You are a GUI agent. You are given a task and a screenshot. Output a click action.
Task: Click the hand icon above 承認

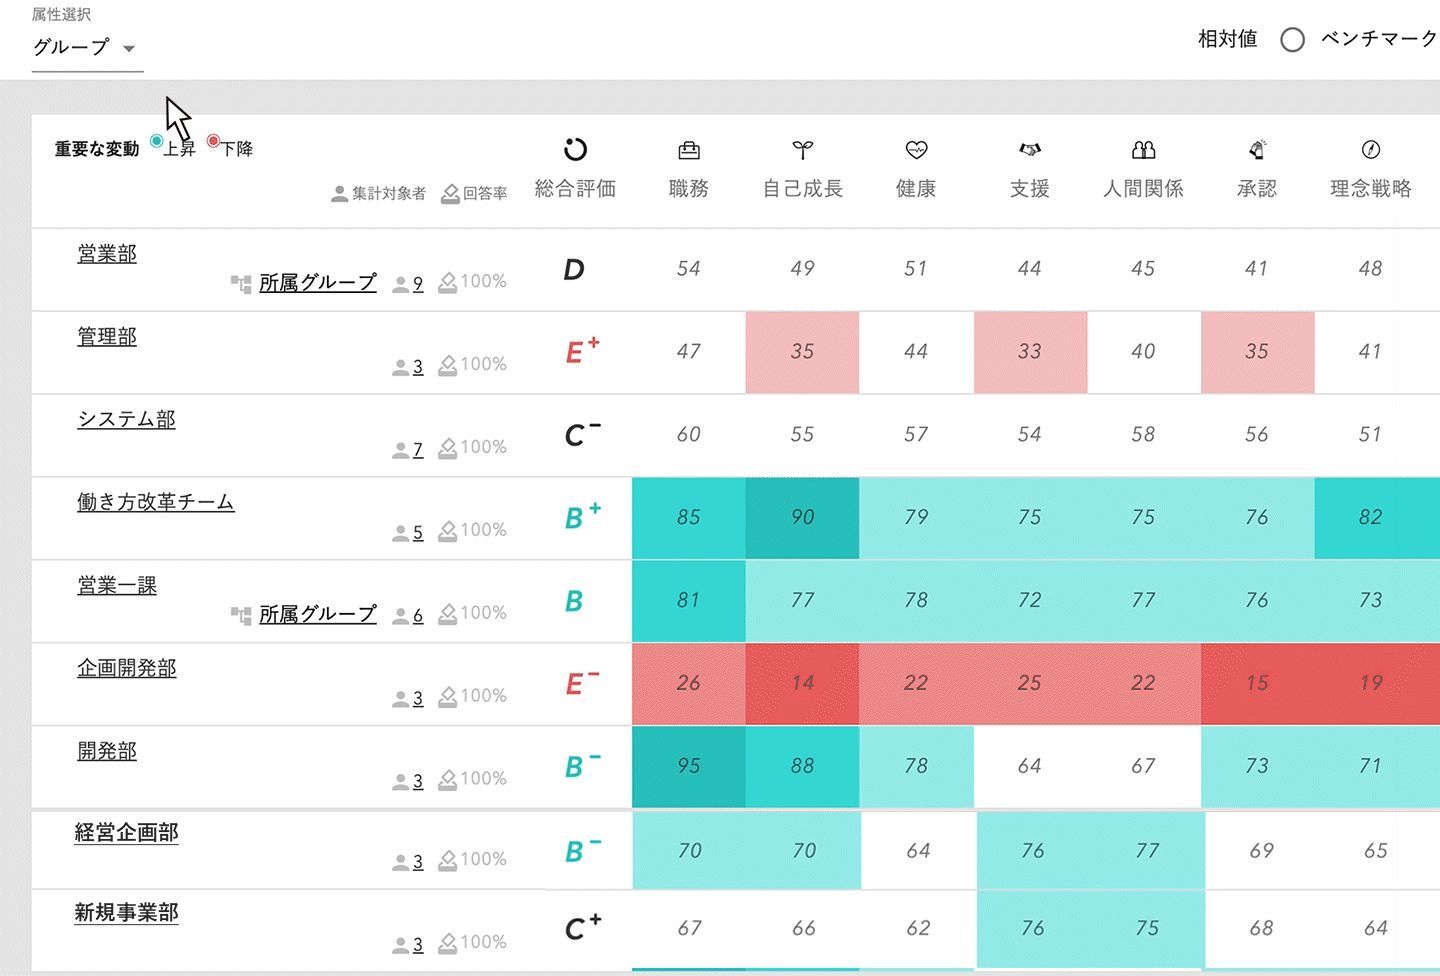click(x=1257, y=150)
